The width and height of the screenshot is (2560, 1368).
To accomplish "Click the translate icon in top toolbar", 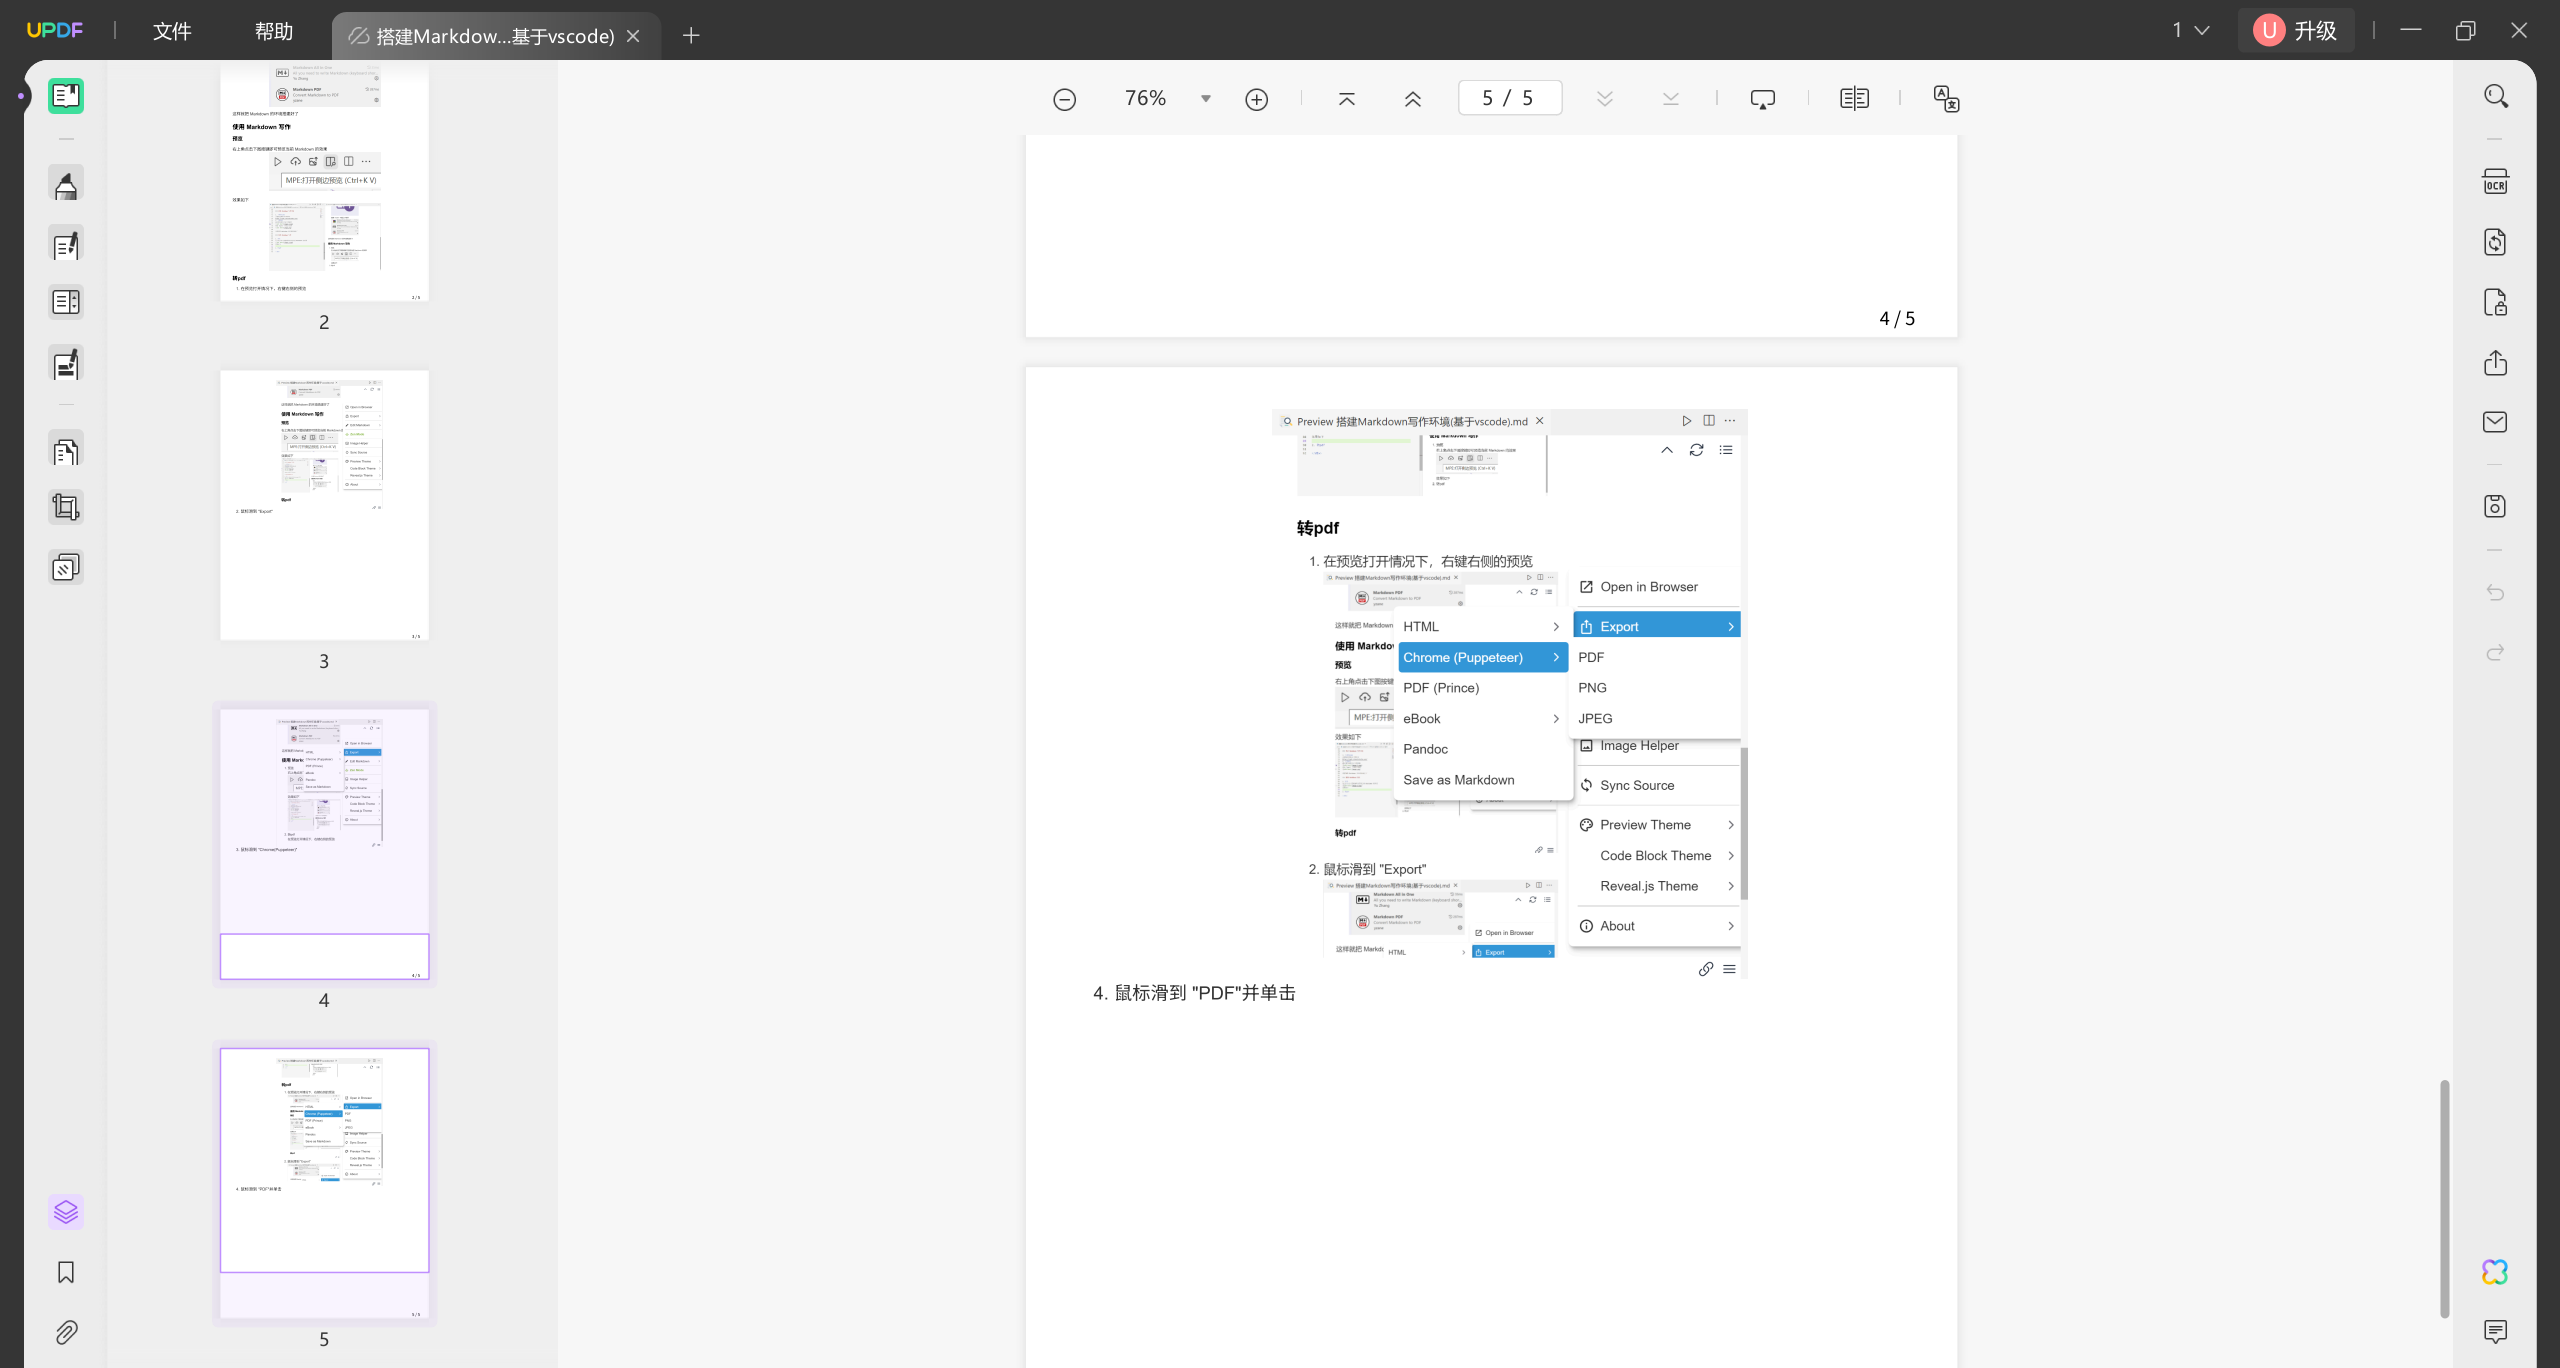I will [1946, 99].
